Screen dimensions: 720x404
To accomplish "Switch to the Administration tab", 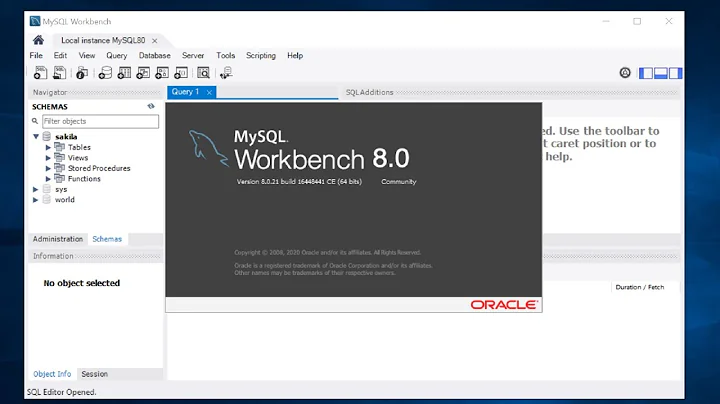I will 57,239.
